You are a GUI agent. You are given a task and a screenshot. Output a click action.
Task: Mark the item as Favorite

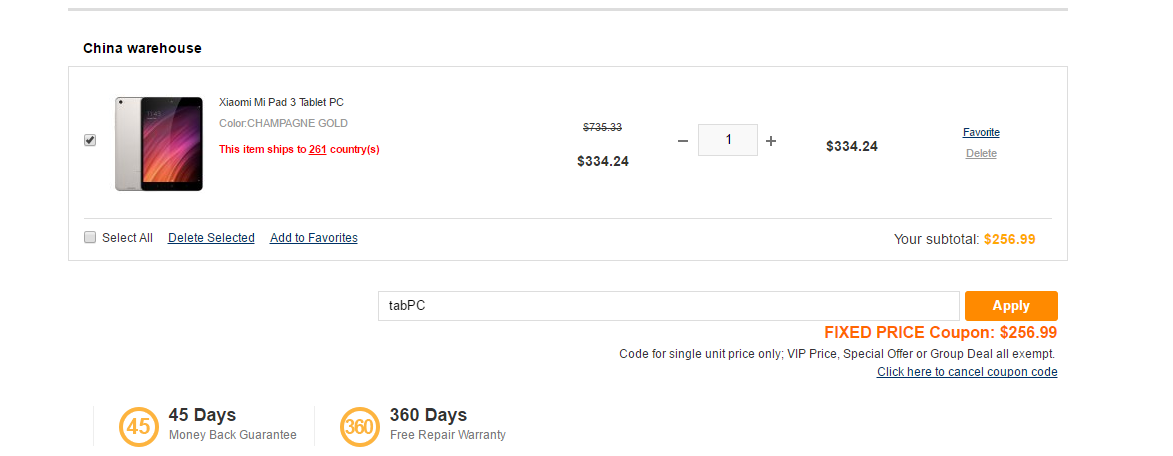coord(981,132)
